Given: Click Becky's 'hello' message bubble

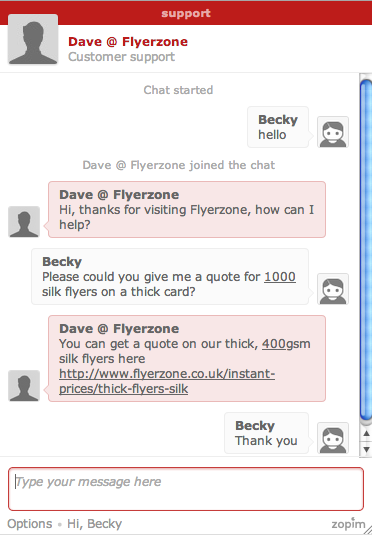Looking at the screenshot, I should click(278, 127).
